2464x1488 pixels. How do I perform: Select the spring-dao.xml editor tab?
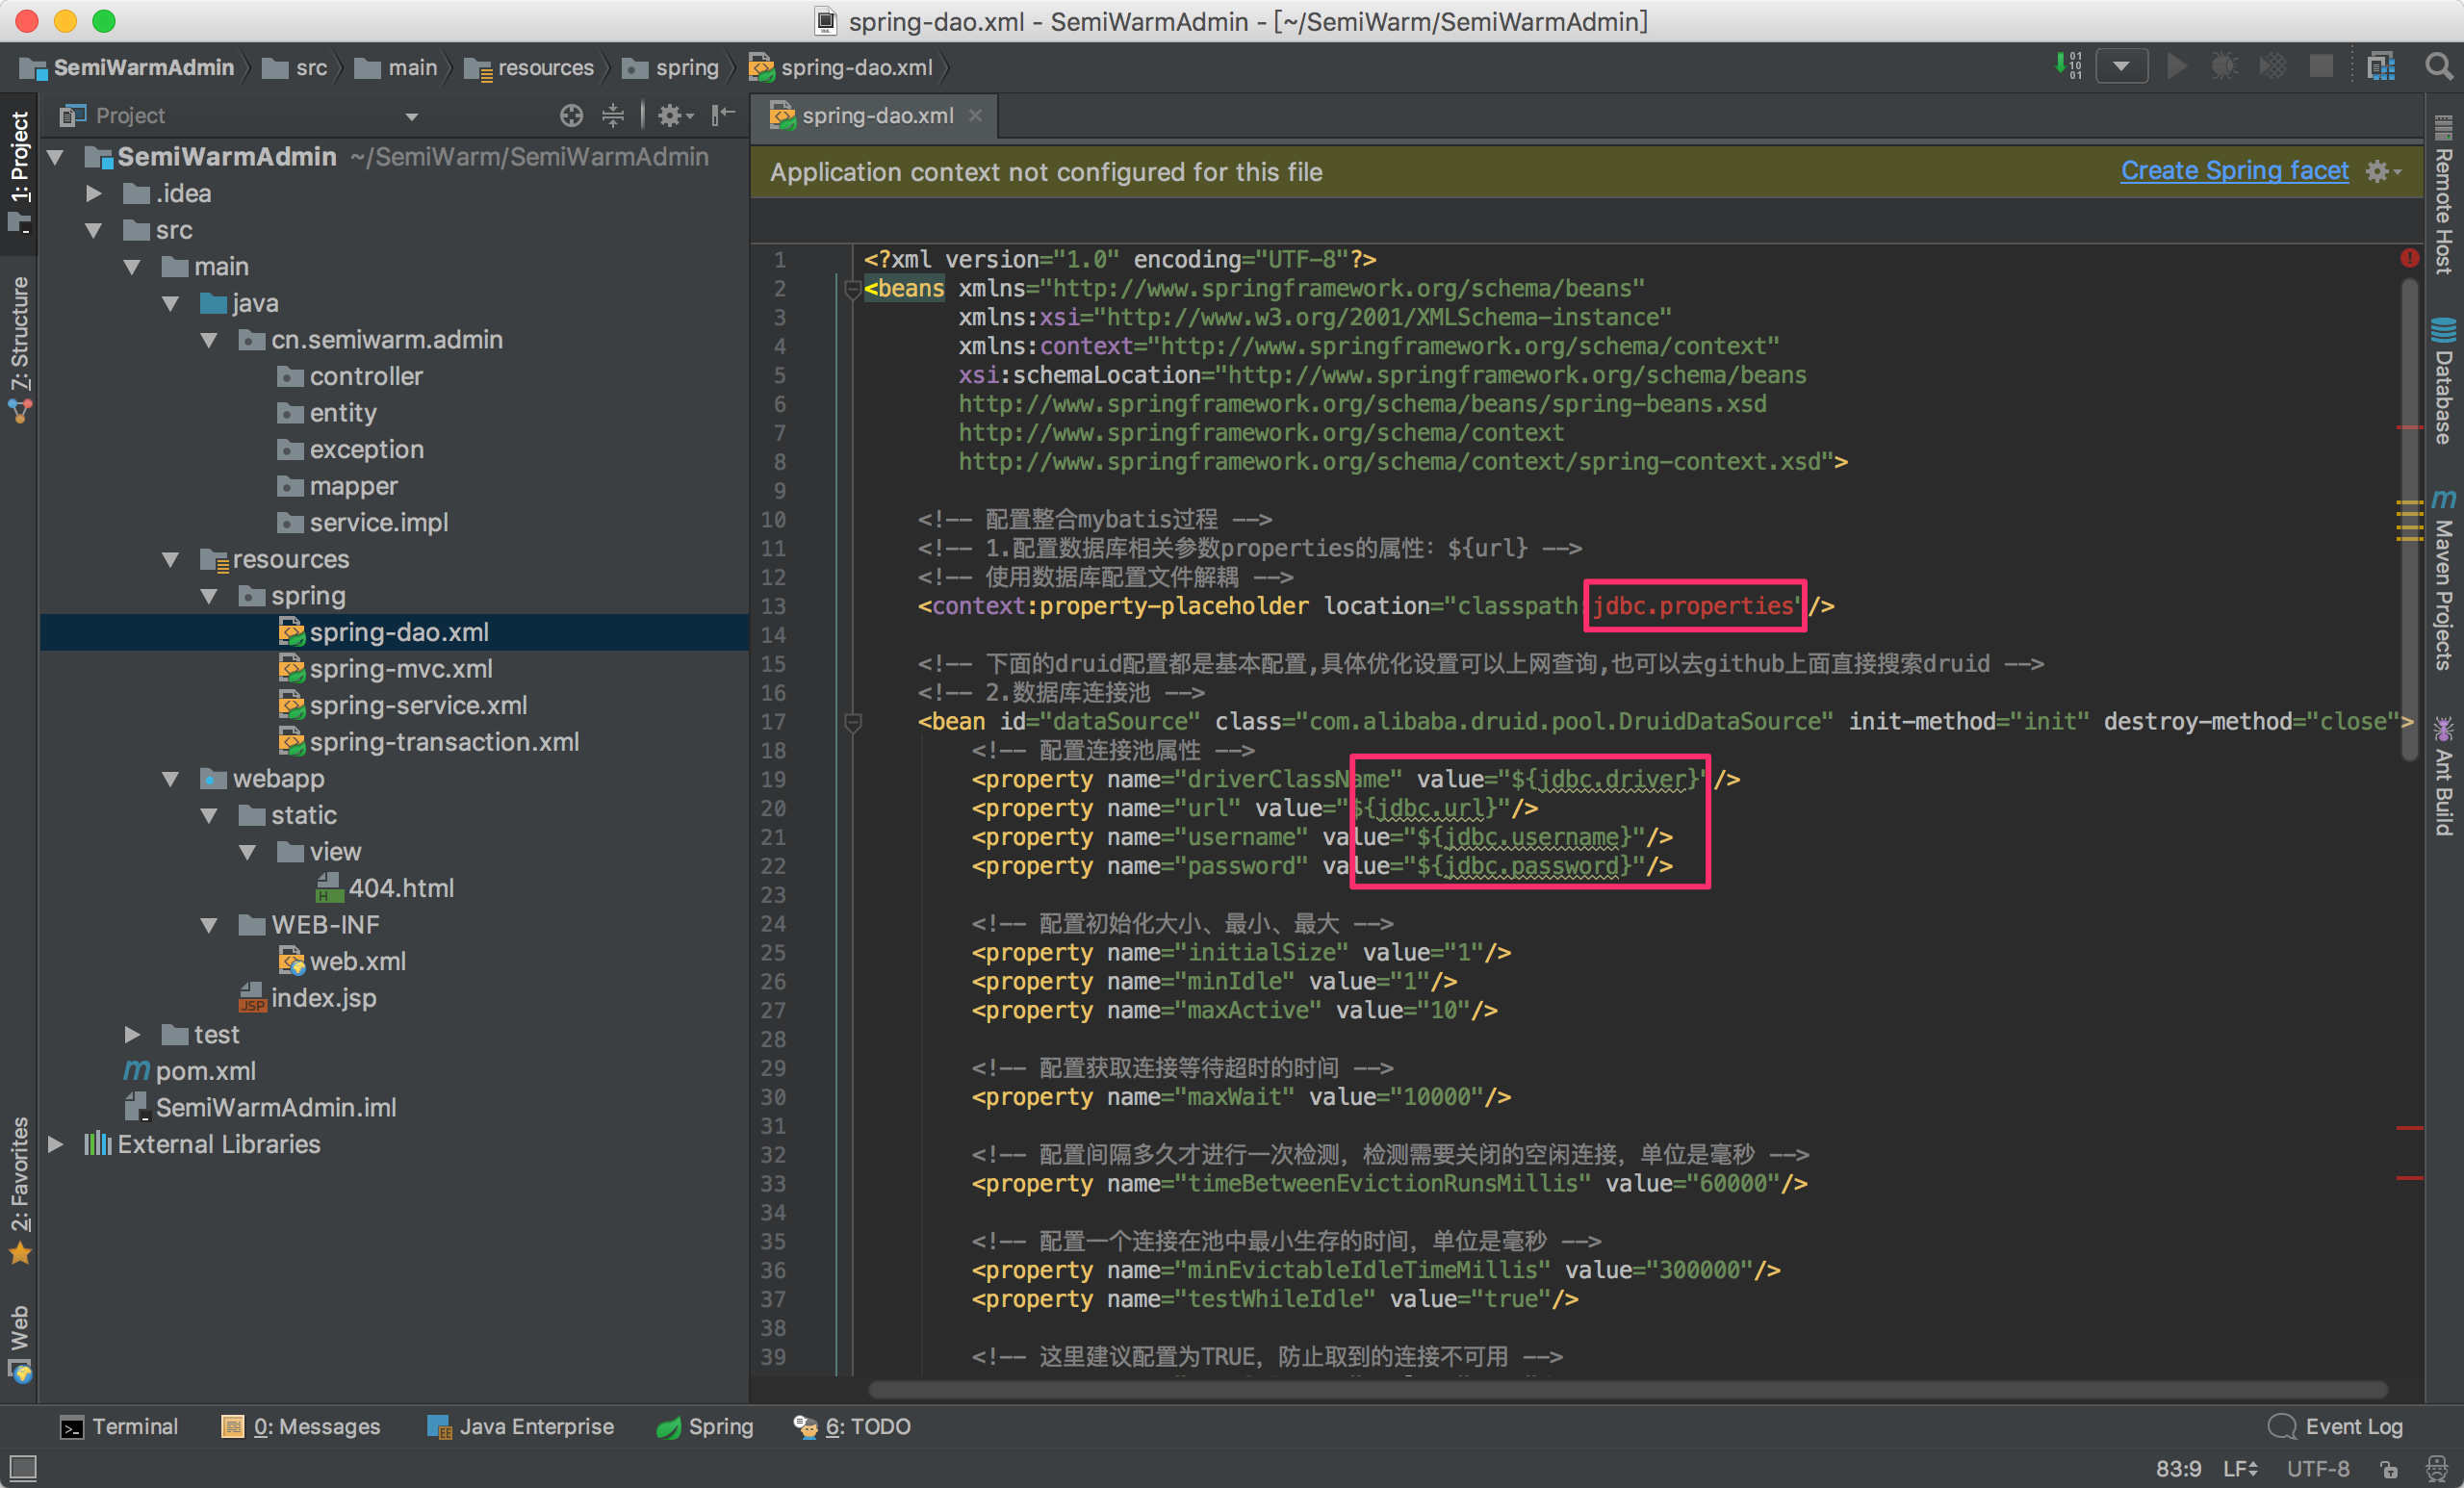click(x=876, y=116)
